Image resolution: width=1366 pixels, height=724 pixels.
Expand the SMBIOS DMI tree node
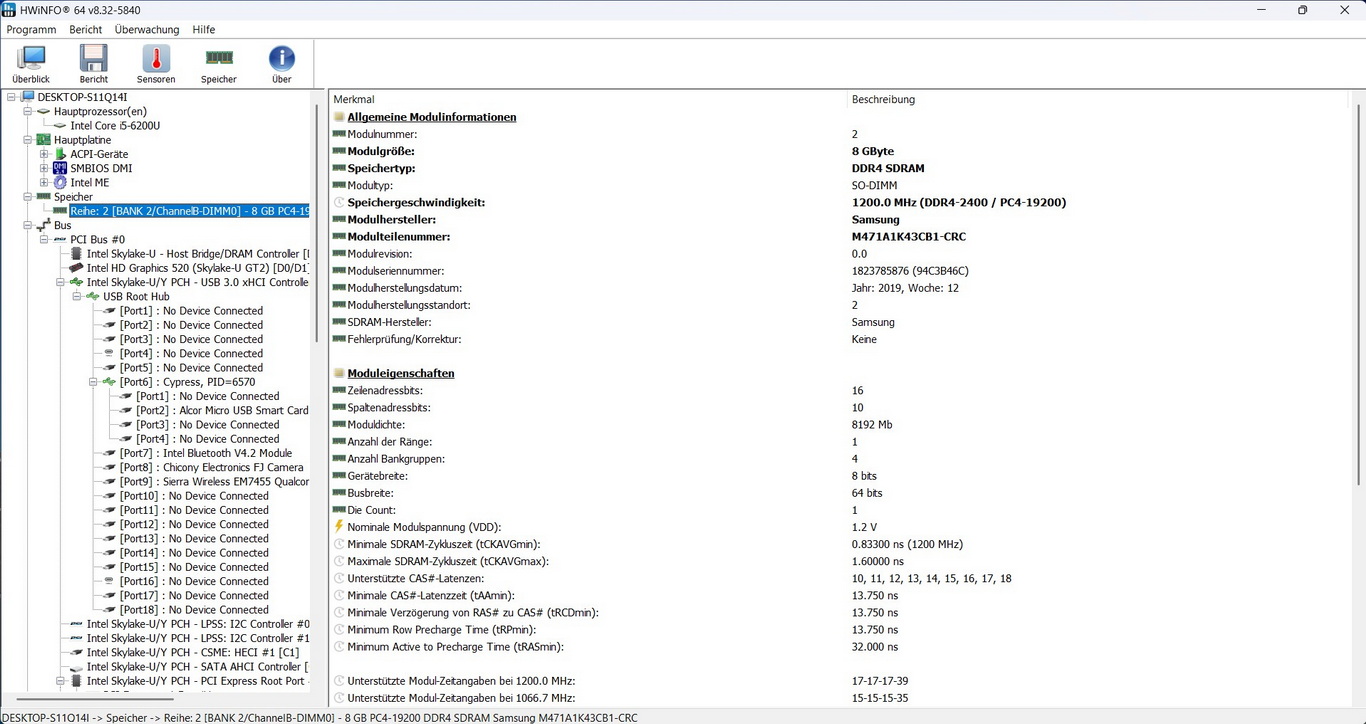[44, 169]
